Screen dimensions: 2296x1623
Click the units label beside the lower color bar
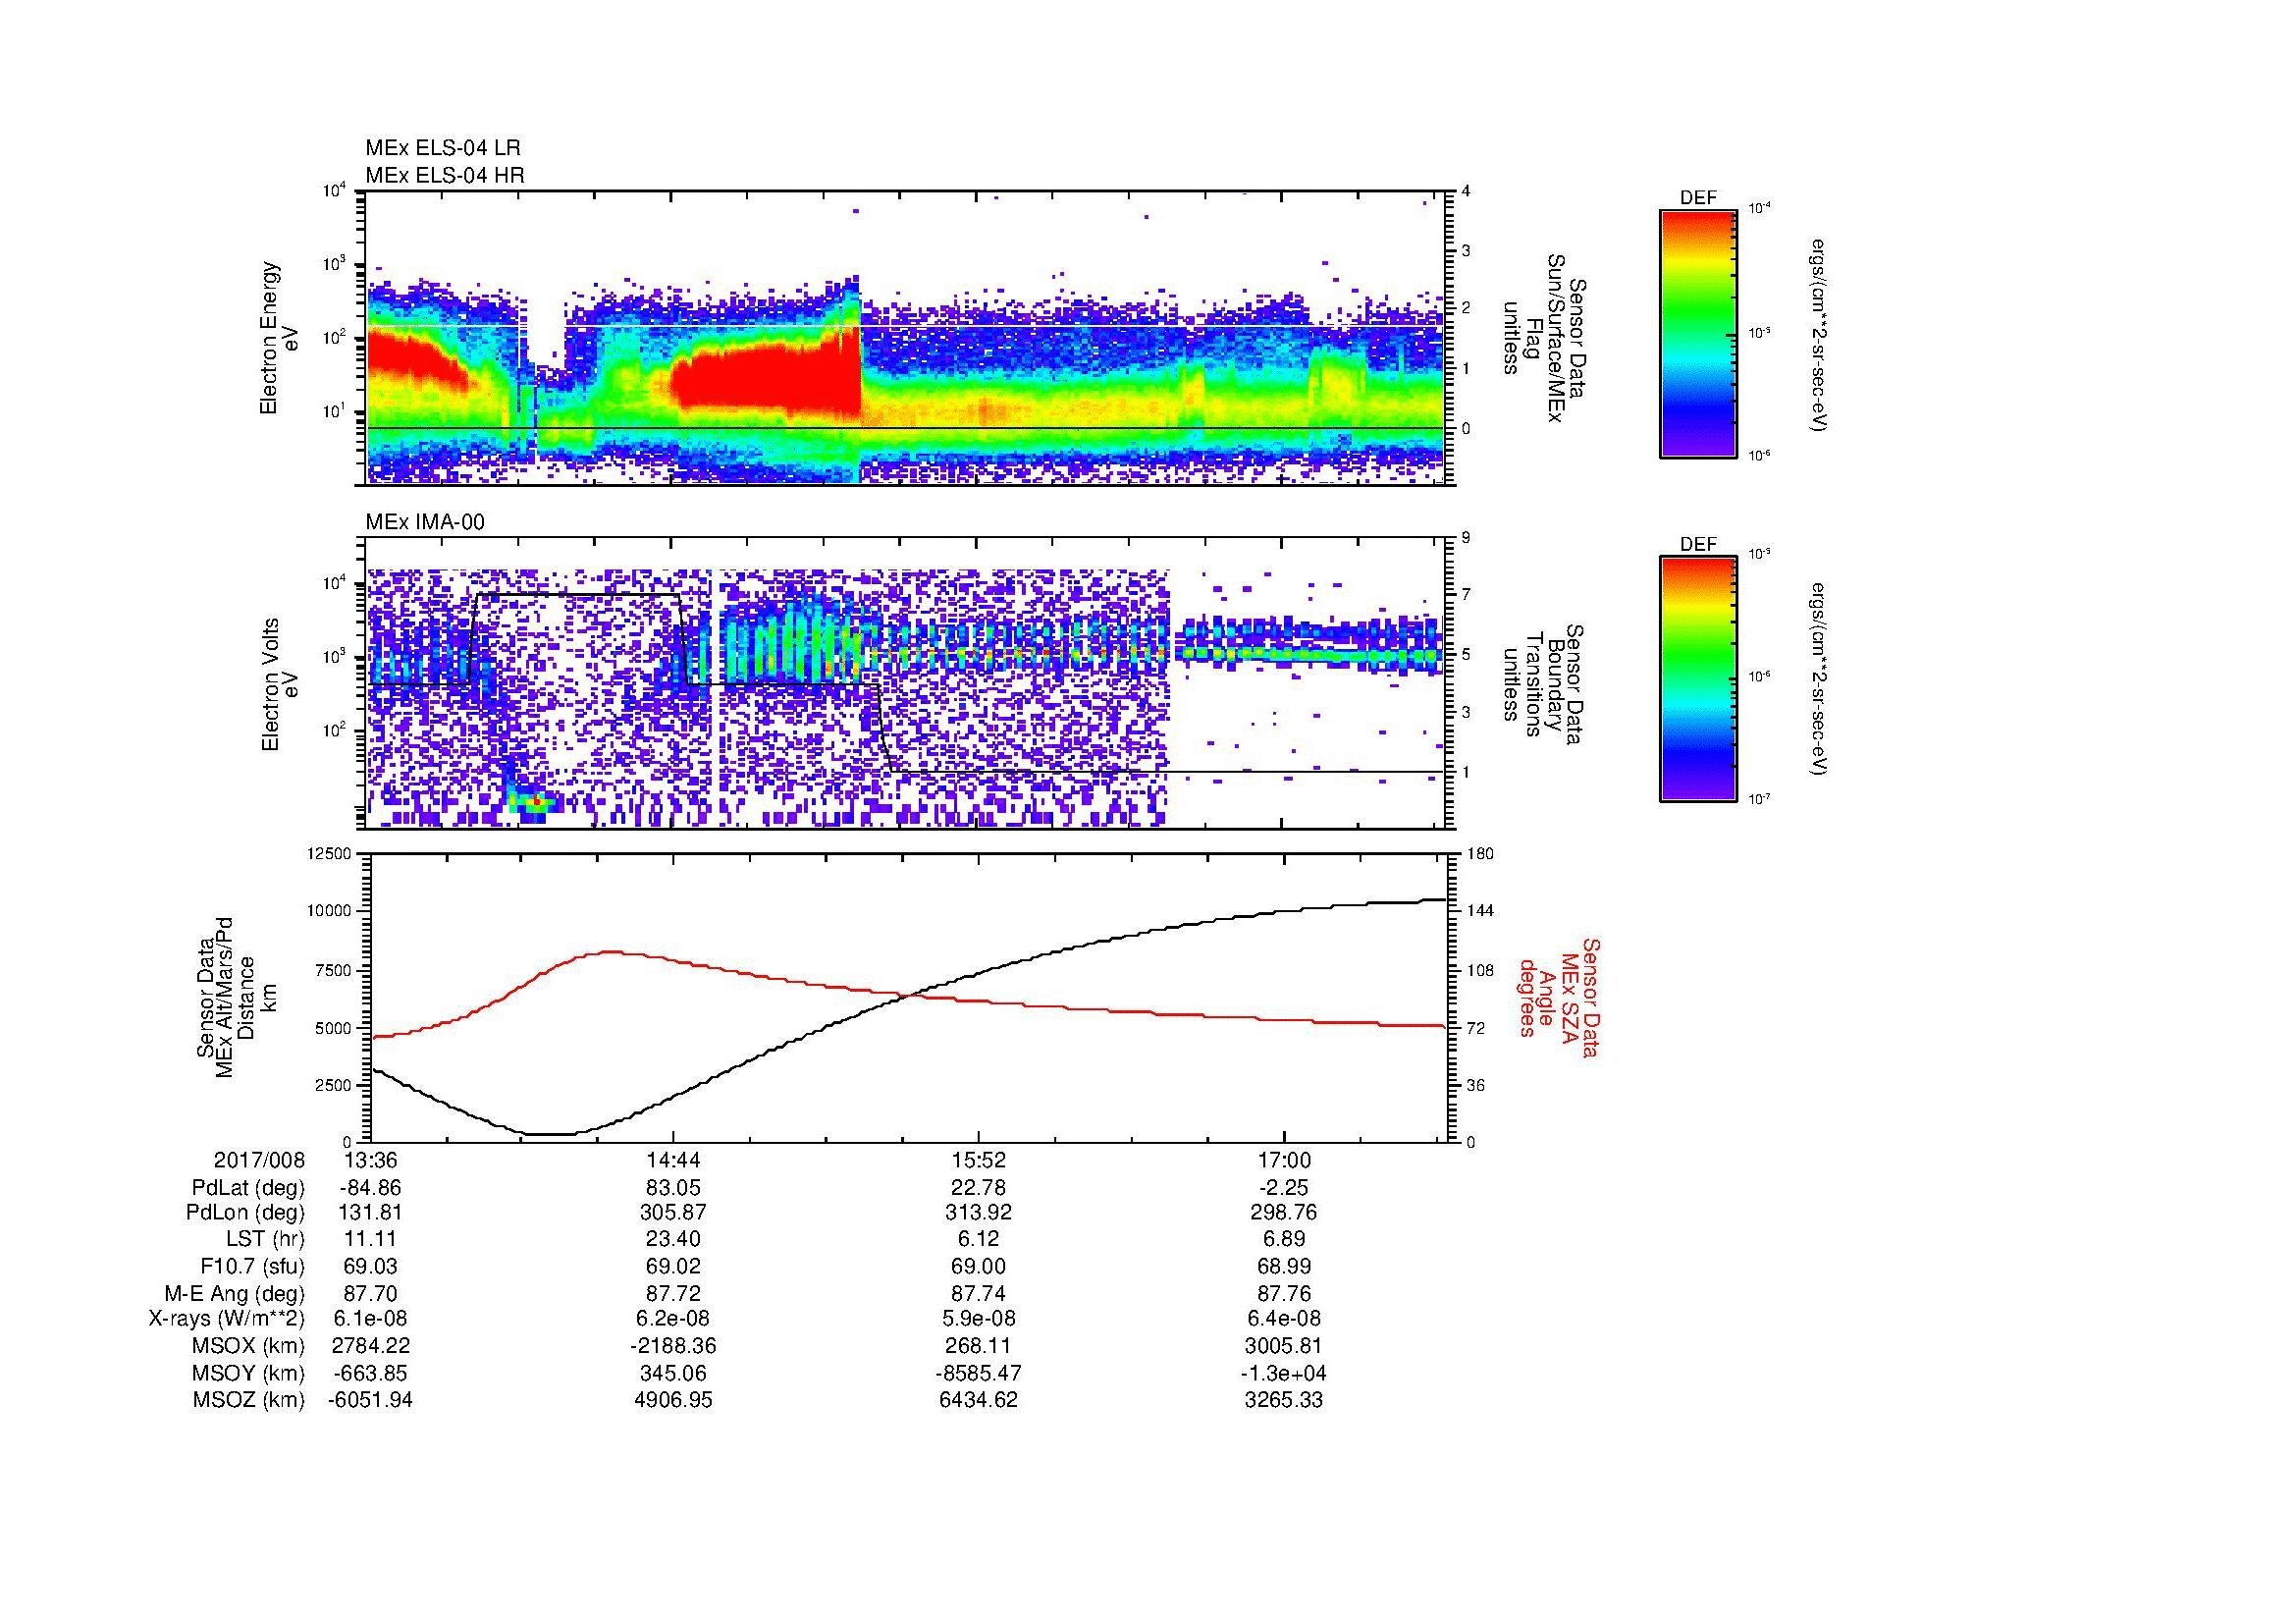1821,679
